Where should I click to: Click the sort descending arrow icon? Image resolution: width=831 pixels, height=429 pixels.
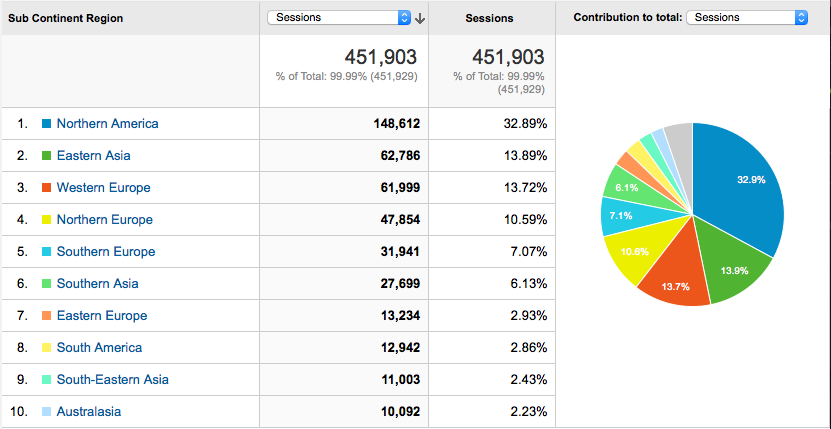click(x=420, y=18)
